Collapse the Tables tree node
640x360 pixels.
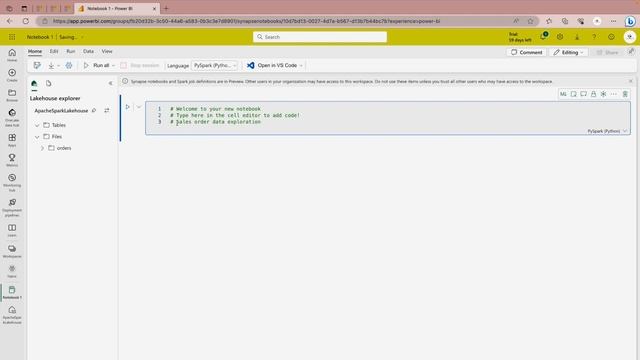pos(37,125)
